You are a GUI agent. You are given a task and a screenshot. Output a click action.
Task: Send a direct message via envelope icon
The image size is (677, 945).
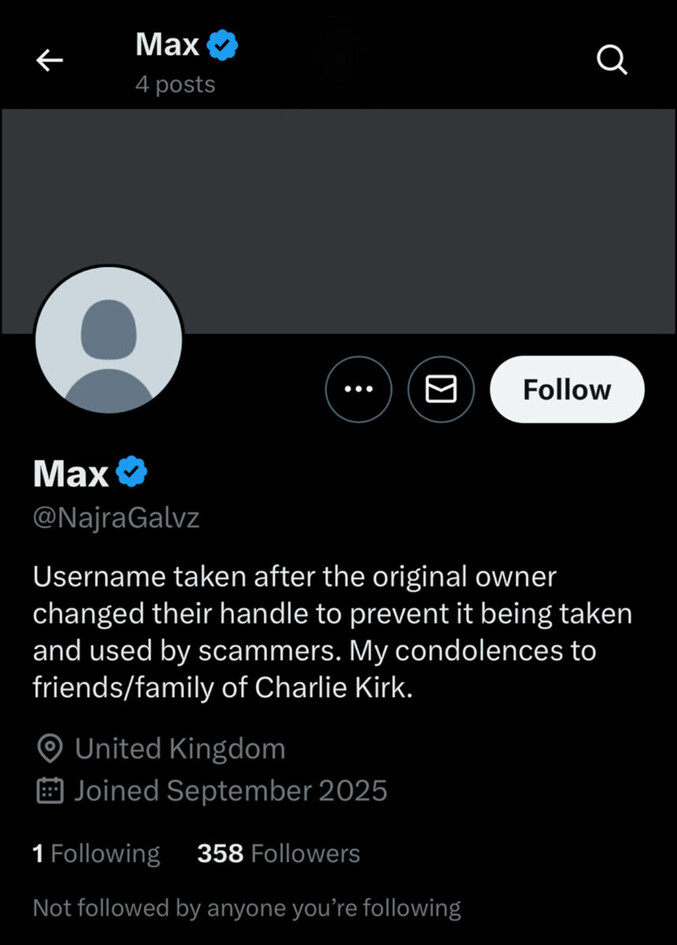(x=441, y=389)
